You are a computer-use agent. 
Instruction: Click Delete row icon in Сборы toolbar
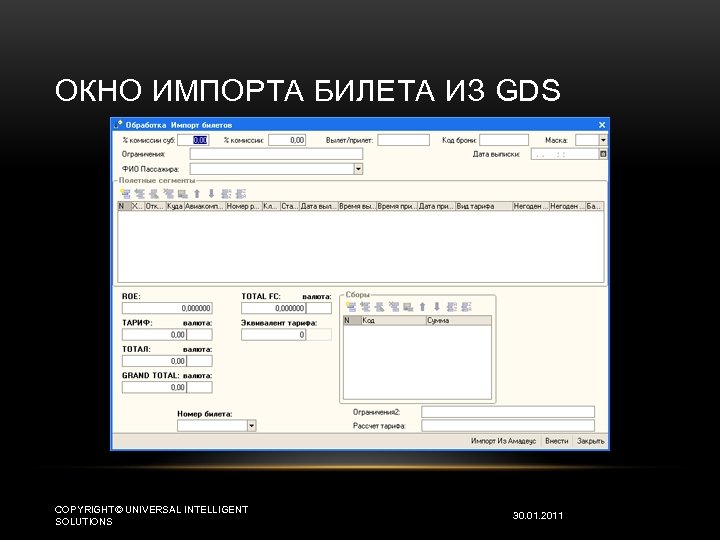pos(394,307)
